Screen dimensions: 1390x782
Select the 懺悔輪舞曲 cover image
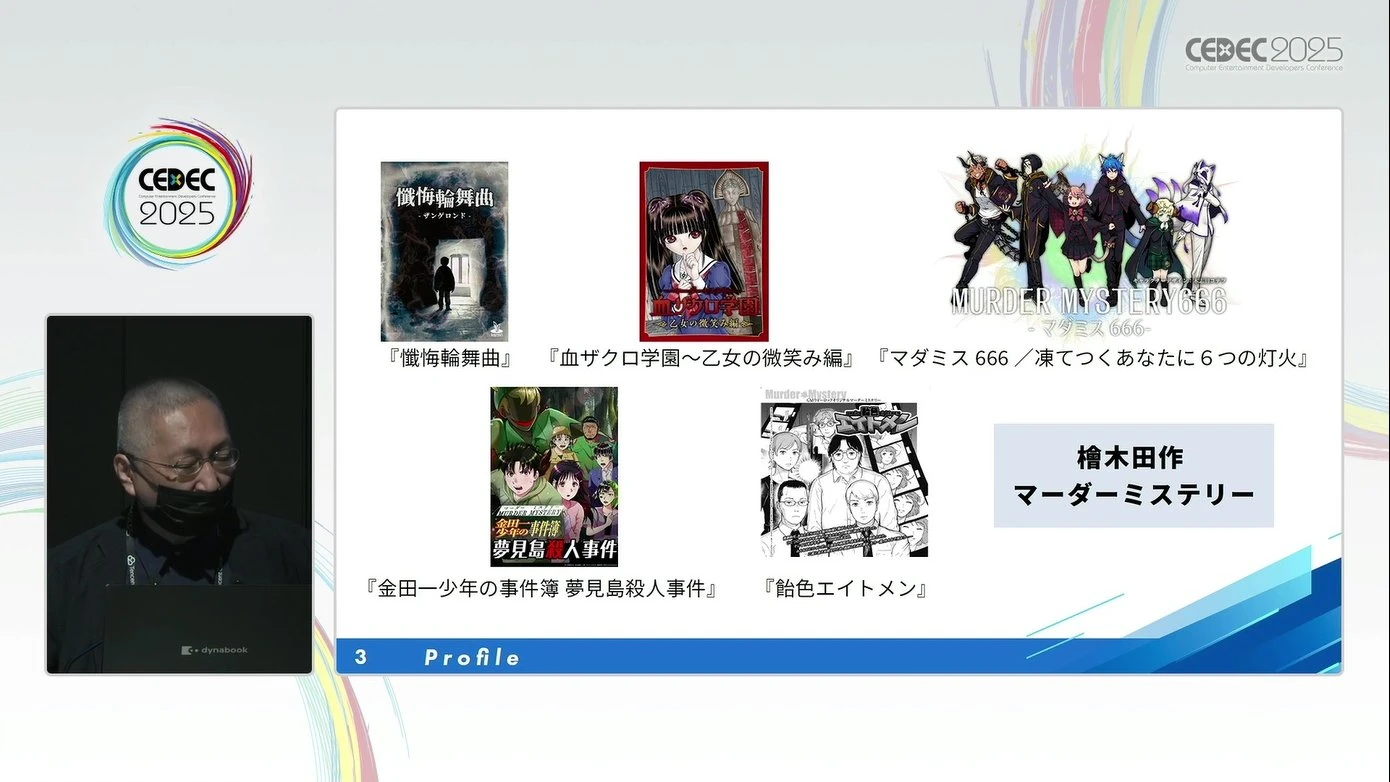pyautogui.click(x=444, y=251)
